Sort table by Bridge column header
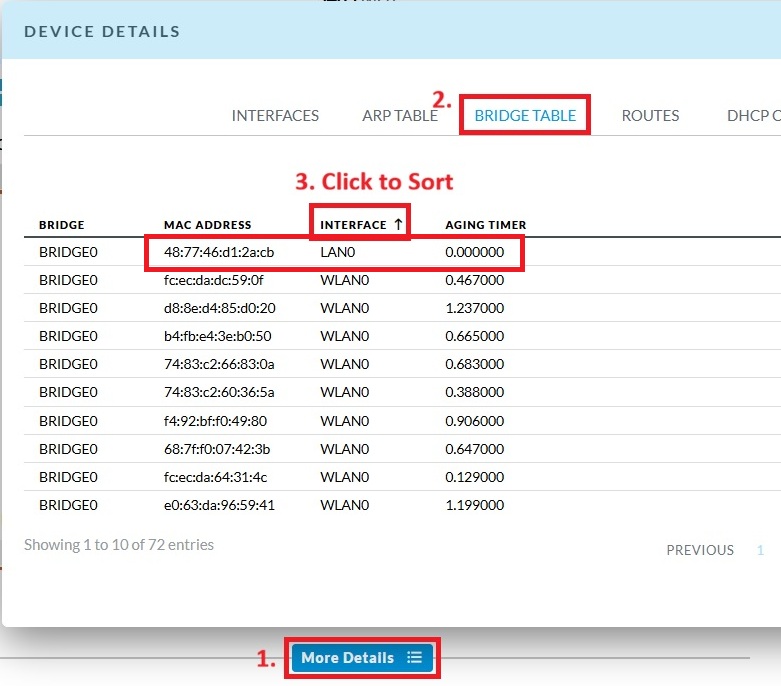 point(62,225)
